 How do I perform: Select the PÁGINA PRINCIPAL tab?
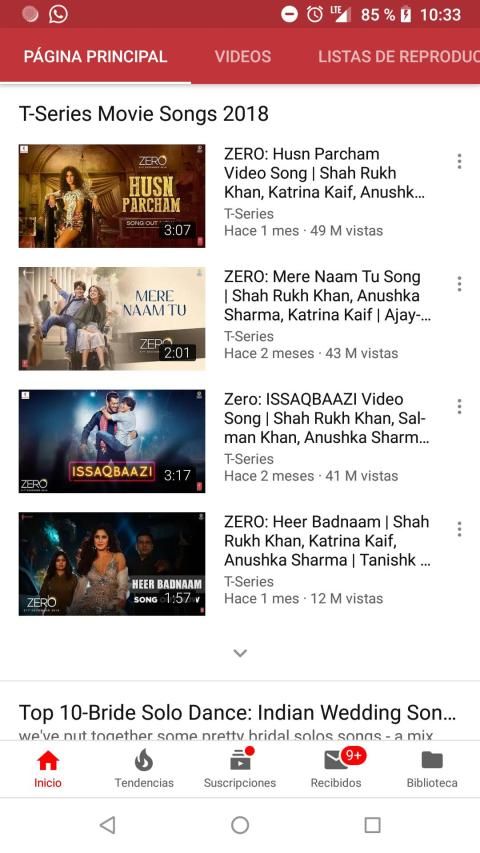(95, 57)
